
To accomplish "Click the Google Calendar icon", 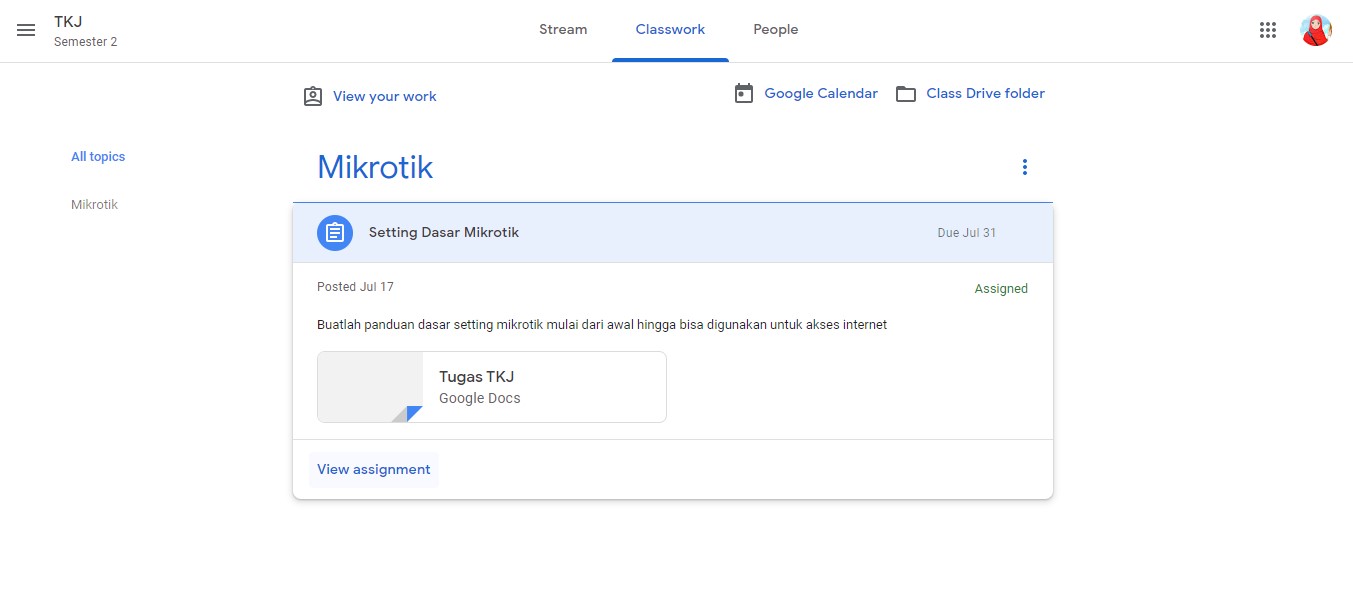I will click(744, 93).
